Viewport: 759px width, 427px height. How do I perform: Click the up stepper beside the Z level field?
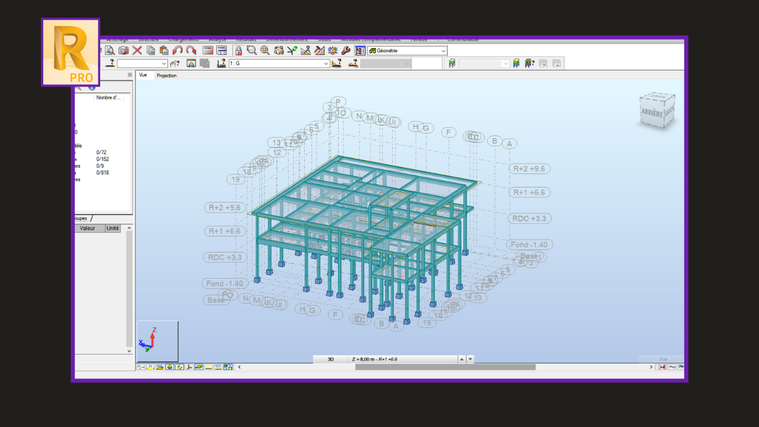click(x=461, y=359)
